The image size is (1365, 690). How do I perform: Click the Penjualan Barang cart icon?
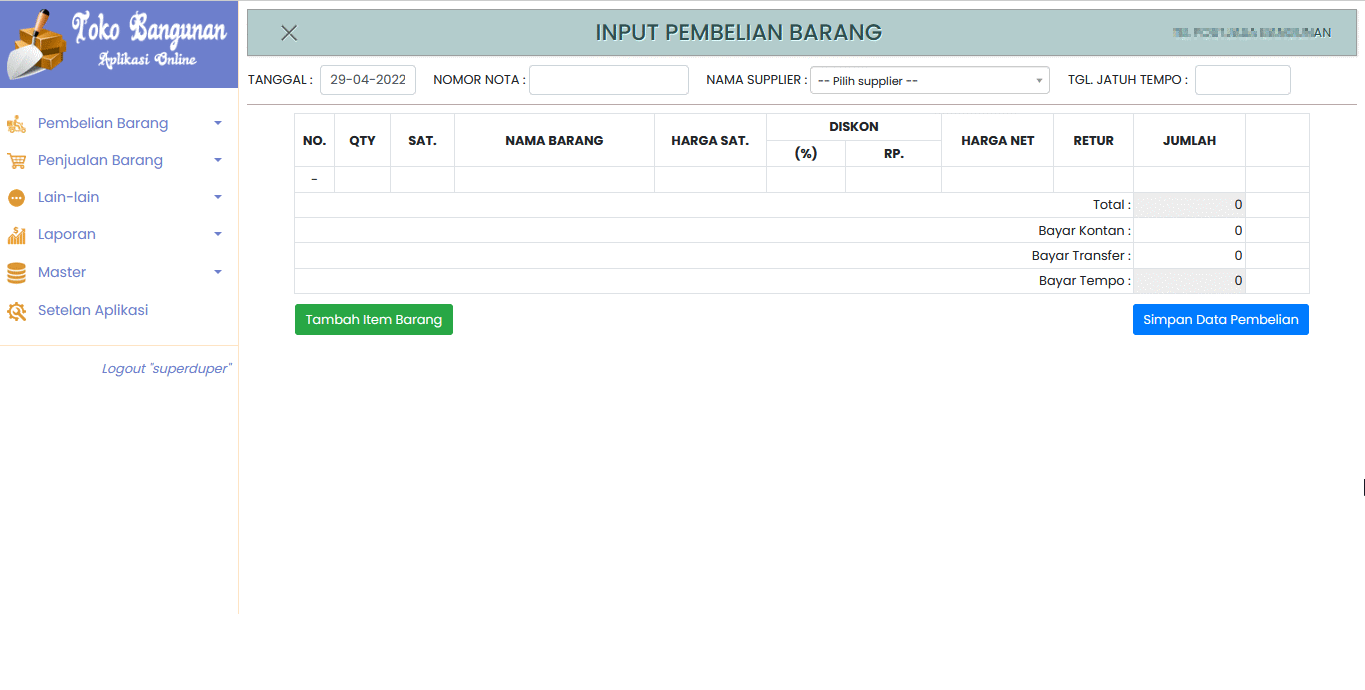pos(16,161)
